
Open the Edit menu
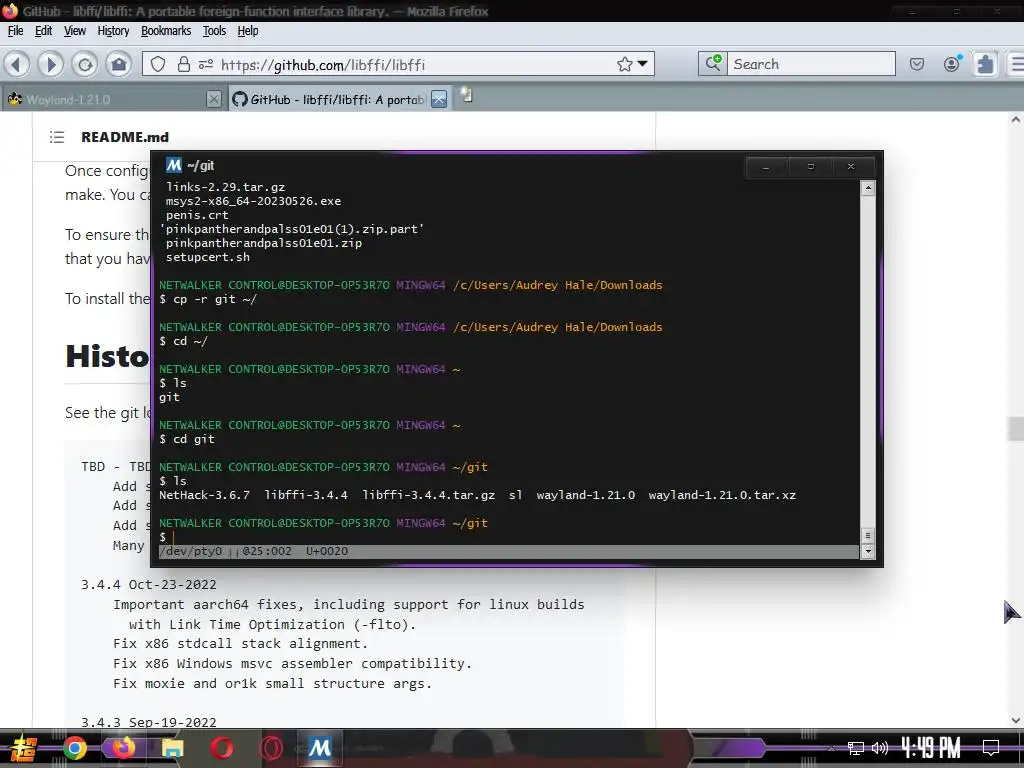click(x=43, y=31)
